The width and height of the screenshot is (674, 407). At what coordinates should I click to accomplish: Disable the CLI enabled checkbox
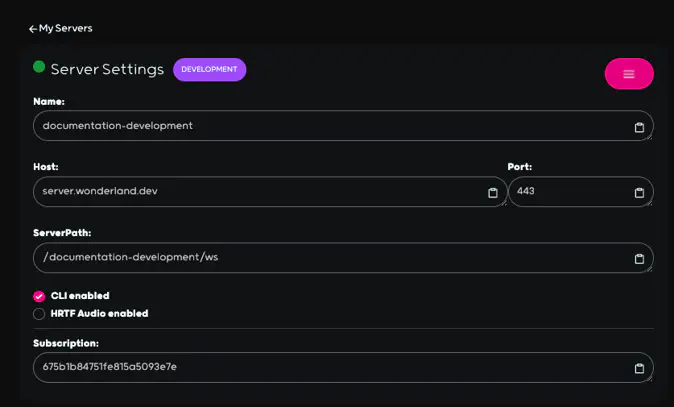pyautogui.click(x=39, y=296)
